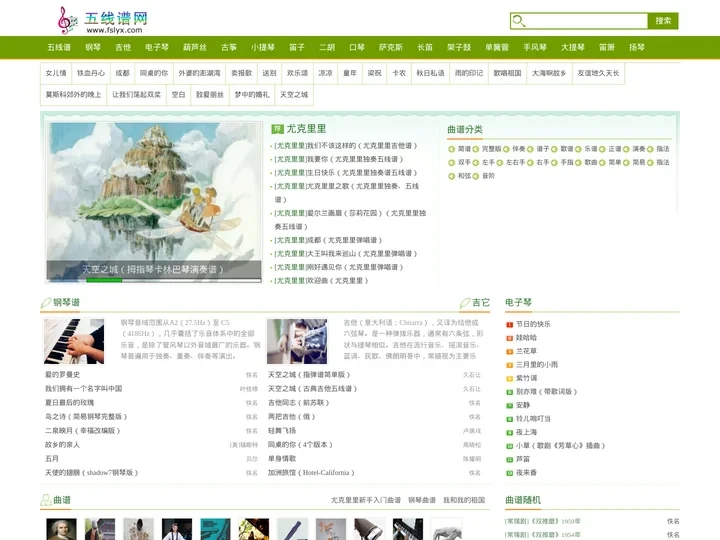This screenshot has width=720, height=540.
Task: Open 钢琴 in the green navigation bar
Action: [x=93, y=47]
